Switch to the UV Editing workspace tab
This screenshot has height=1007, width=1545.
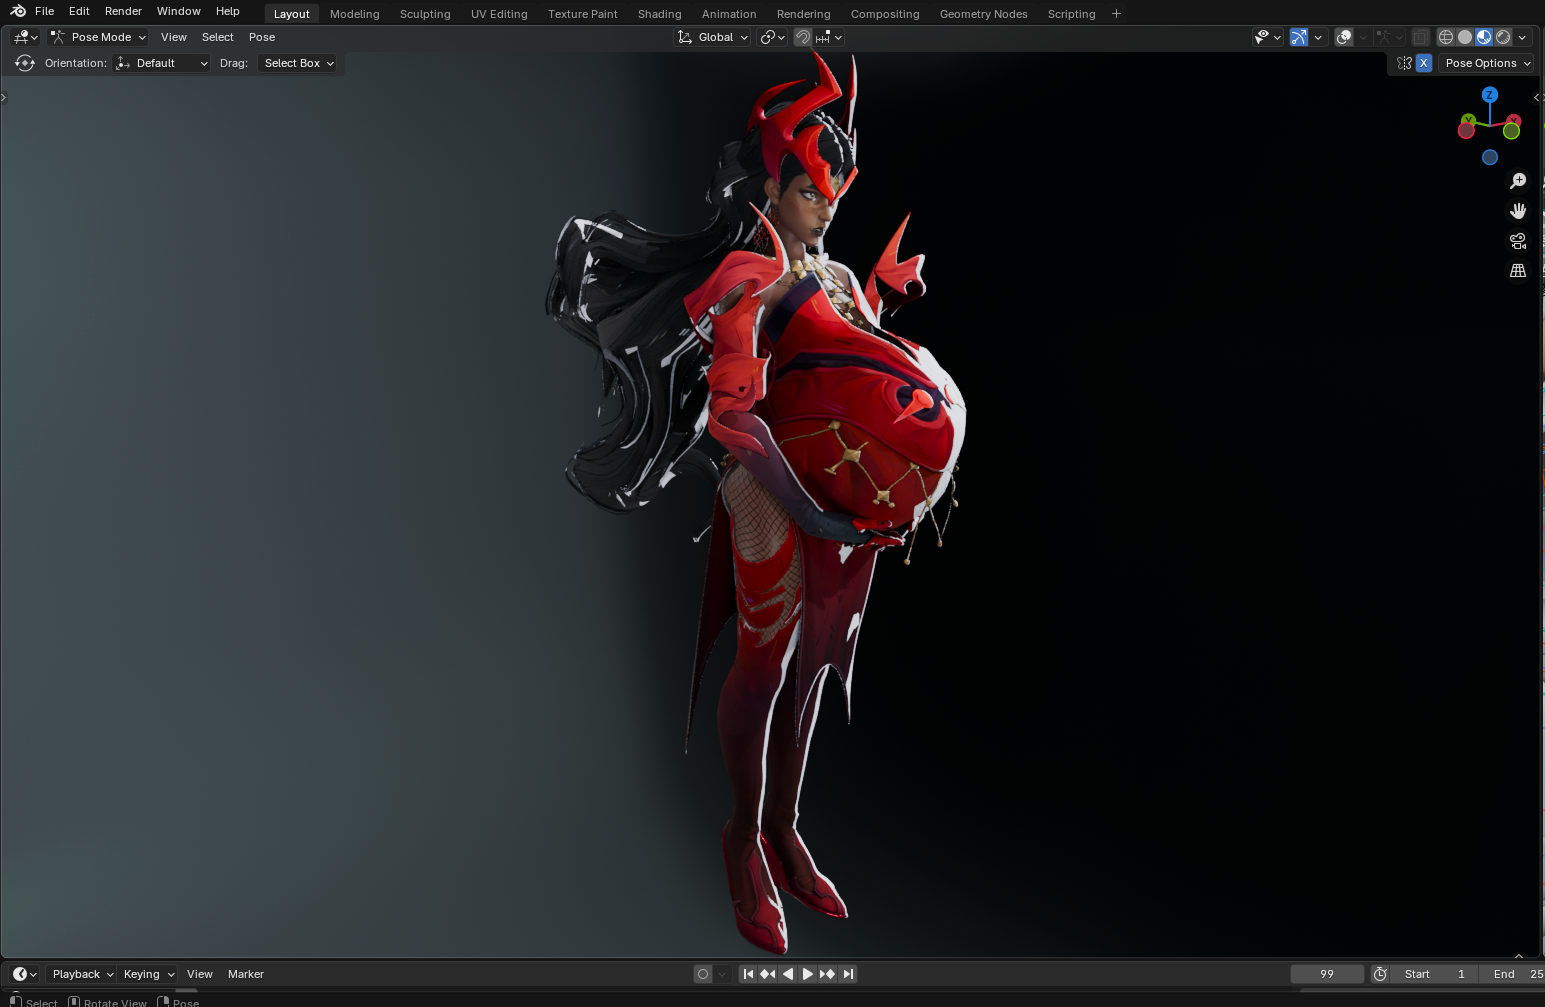499,14
